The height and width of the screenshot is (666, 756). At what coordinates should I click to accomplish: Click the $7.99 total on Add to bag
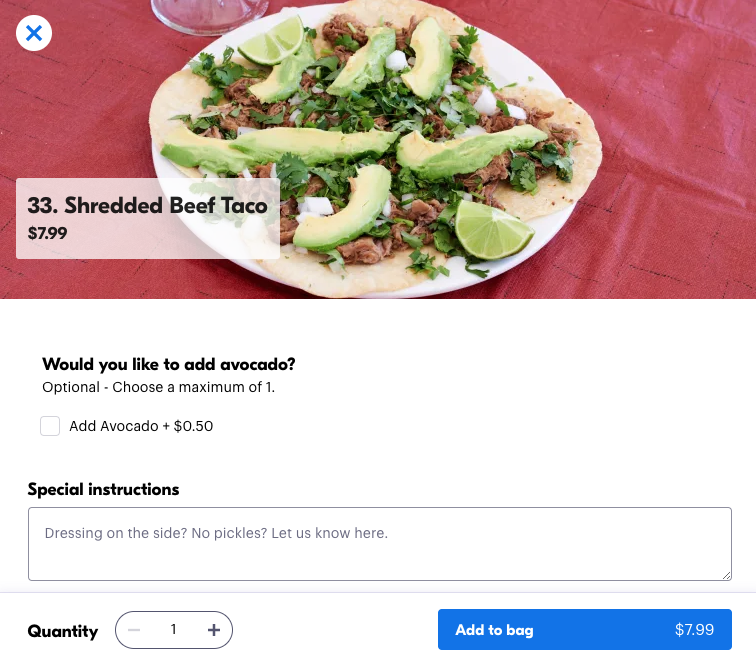[694, 630]
